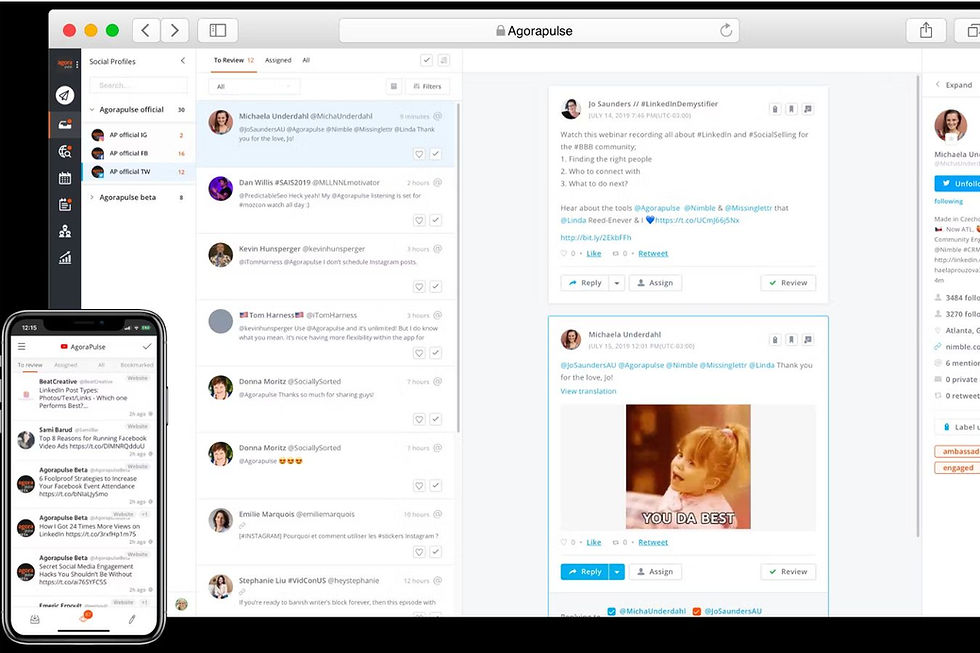This screenshot has height=653, width=980.
Task: Mark first Donna Moritz item as reviewed
Action: 436,419
